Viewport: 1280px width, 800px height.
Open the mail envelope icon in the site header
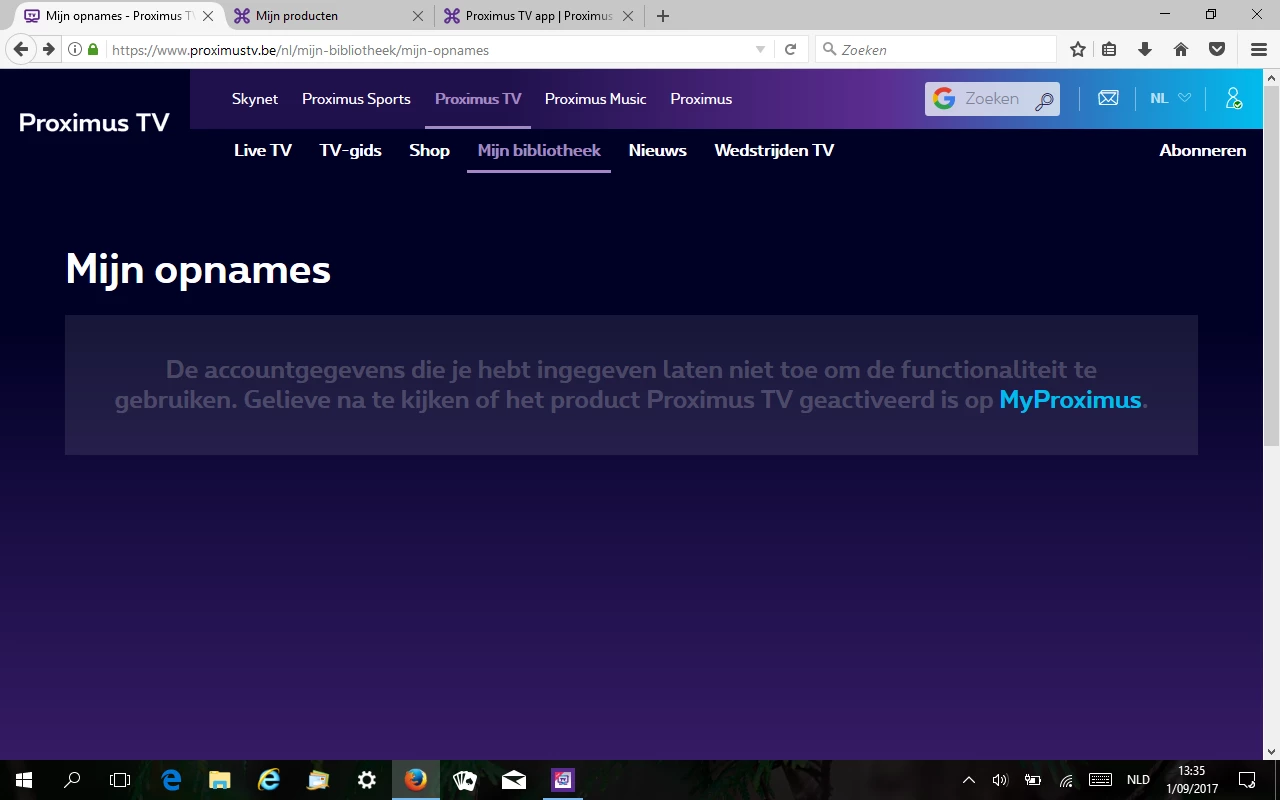coord(1108,98)
